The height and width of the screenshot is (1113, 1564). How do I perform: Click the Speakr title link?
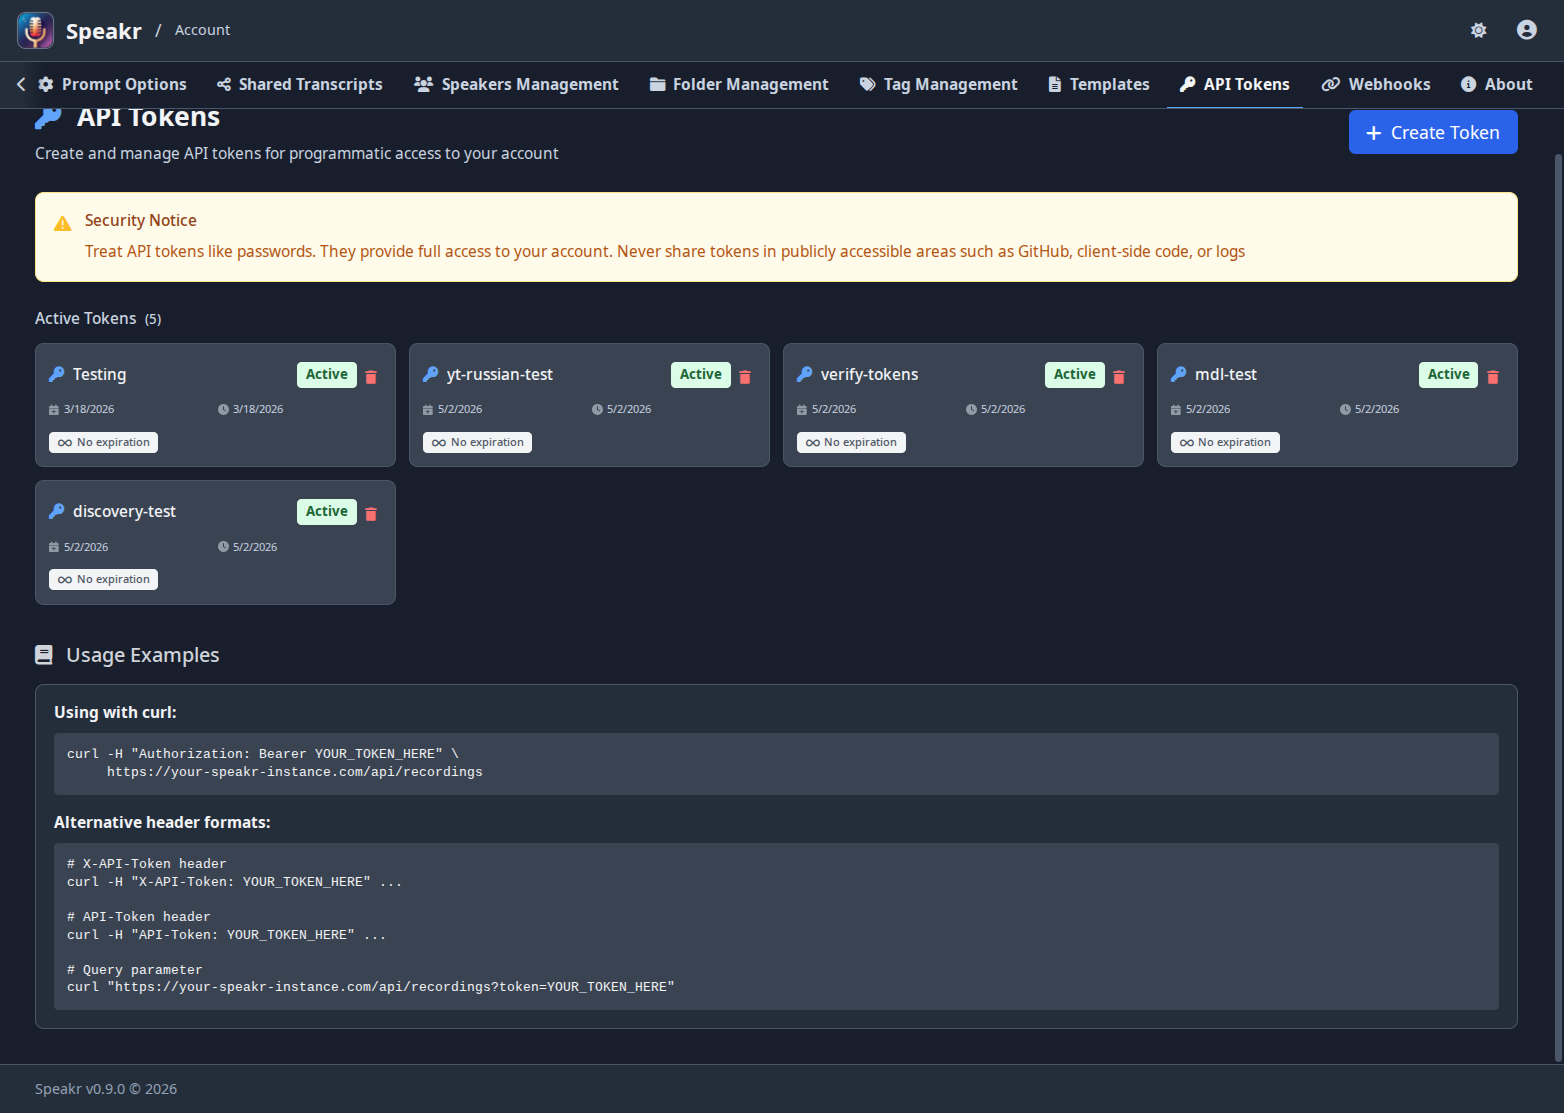click(x=104, y=31)
